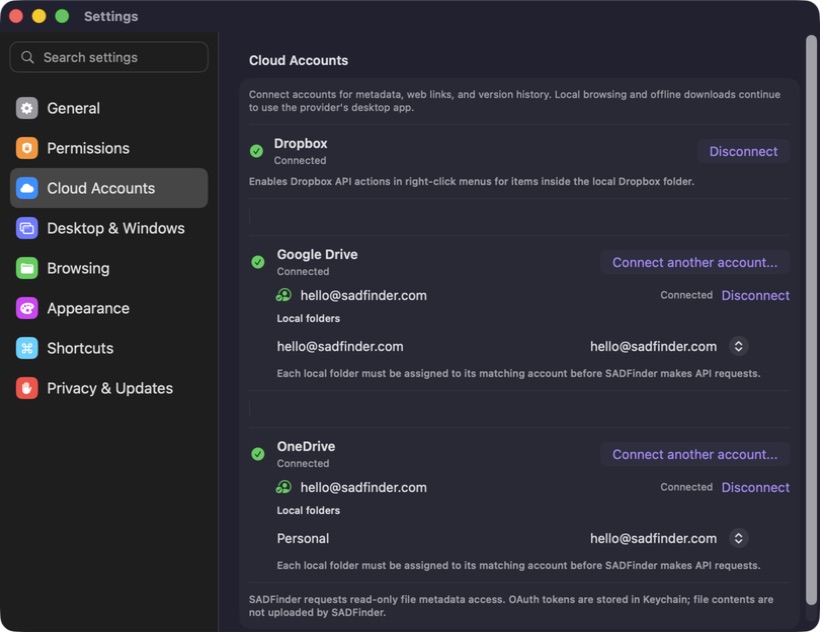The height and width of the screenshot is (632, 820).
Task: Click the General gear icon in sidebar
Action: tap(27, 108)
